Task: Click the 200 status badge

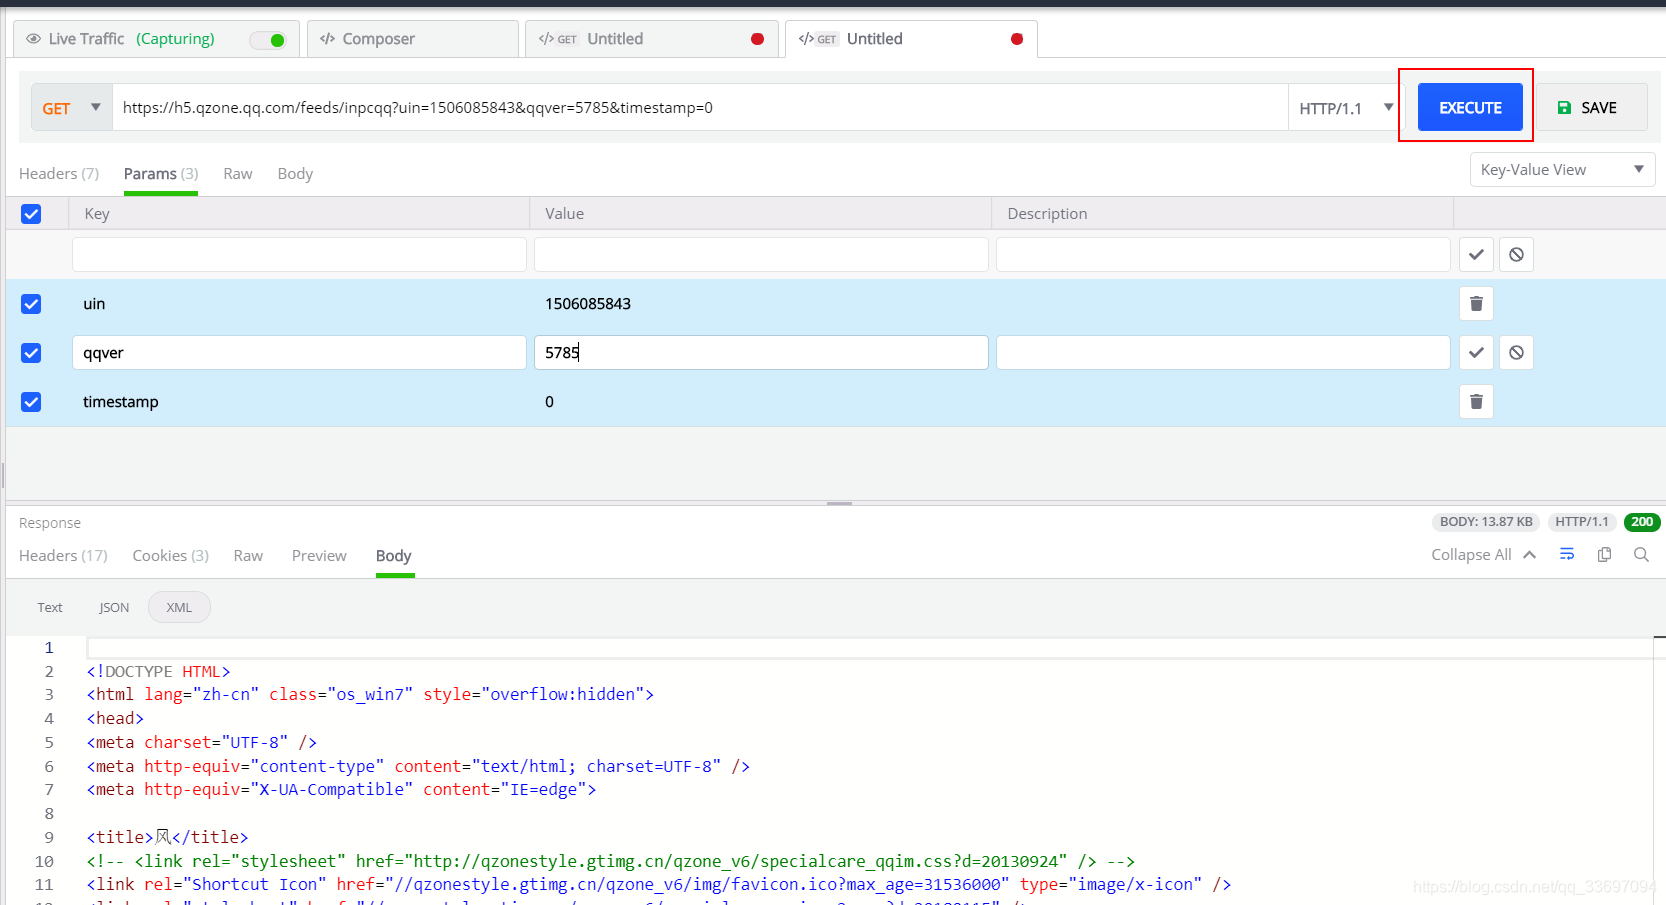Action: (1642, 522)
